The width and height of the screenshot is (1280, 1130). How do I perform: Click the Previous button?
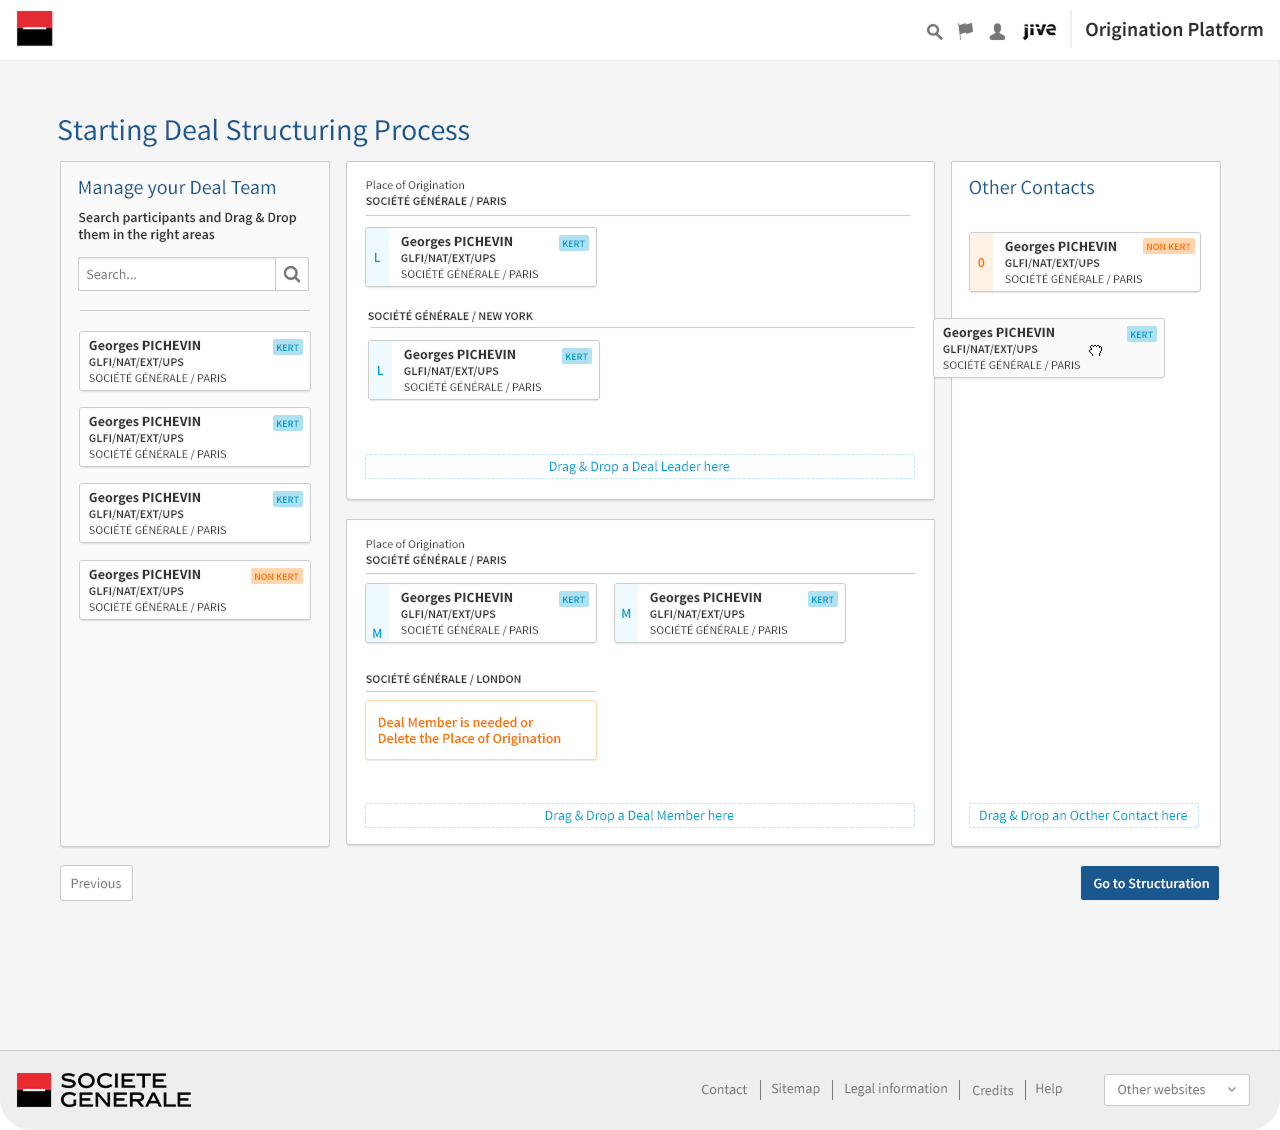tap(96, 883)
